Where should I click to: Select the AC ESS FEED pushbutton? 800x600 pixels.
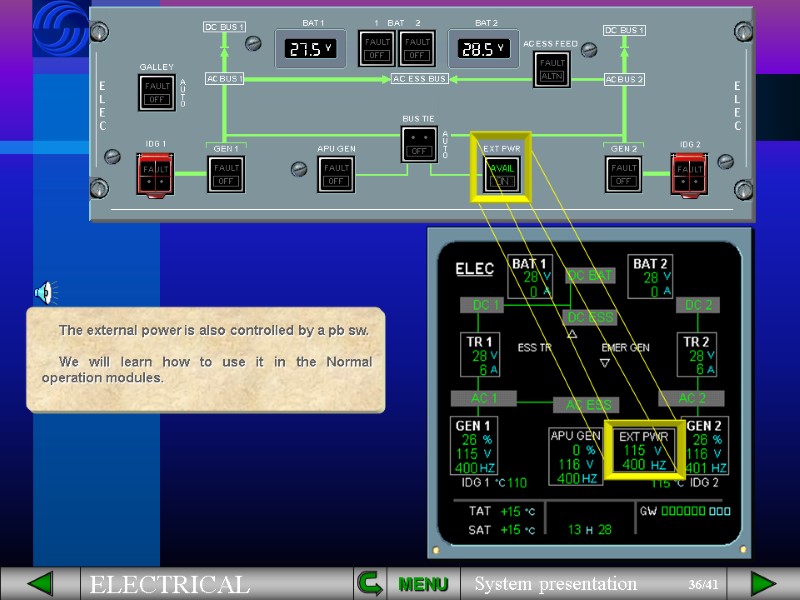[x=550, y=67]
